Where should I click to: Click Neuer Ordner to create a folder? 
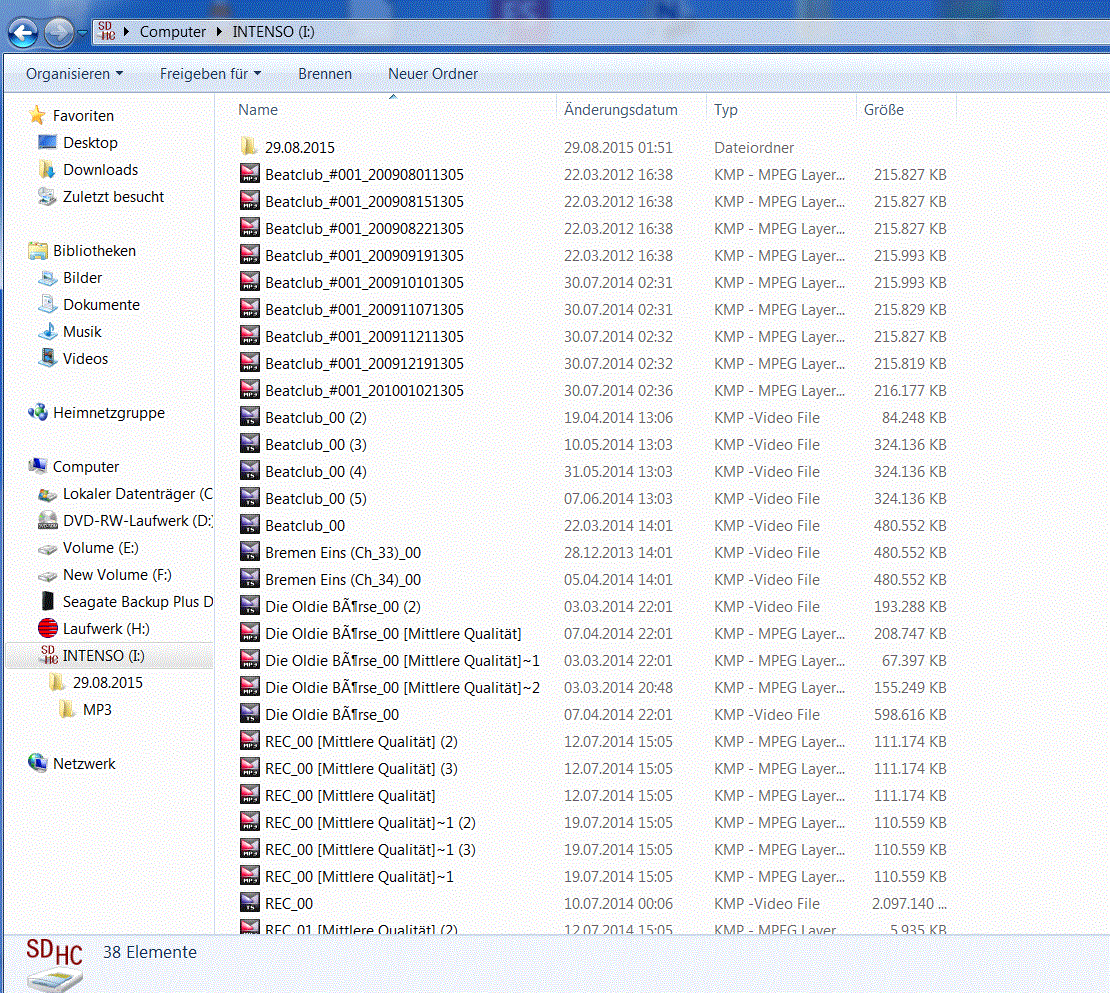[x=433, y=74]
